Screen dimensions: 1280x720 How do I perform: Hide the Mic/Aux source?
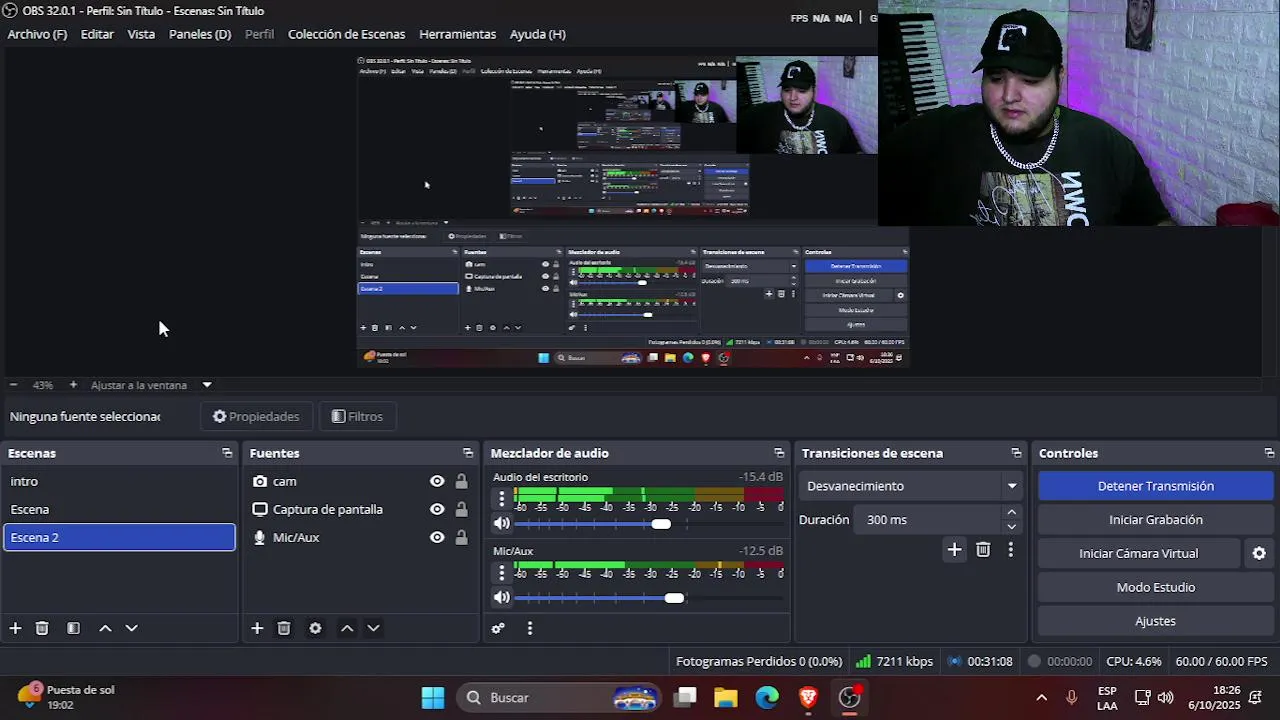pos(437,537)
